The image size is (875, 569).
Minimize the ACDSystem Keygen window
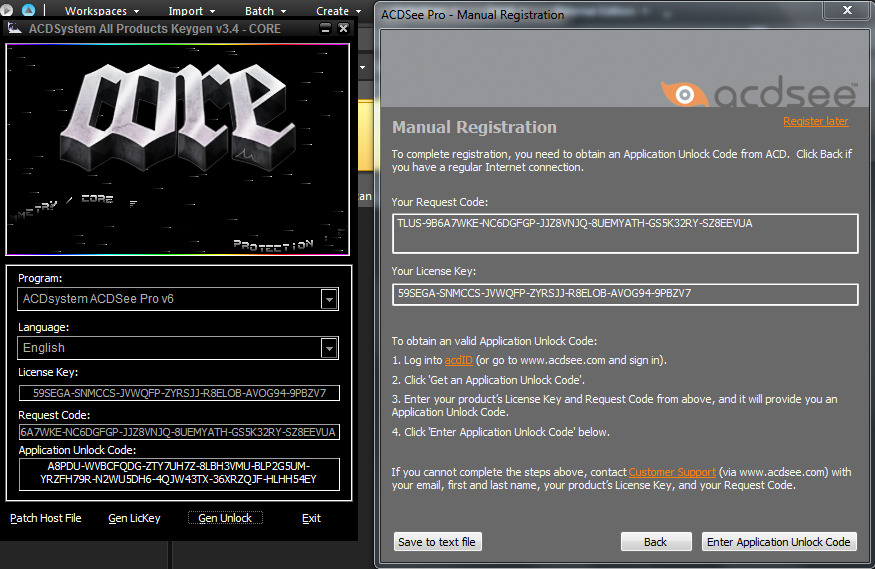pyautogui.click(x=325, y=28)
